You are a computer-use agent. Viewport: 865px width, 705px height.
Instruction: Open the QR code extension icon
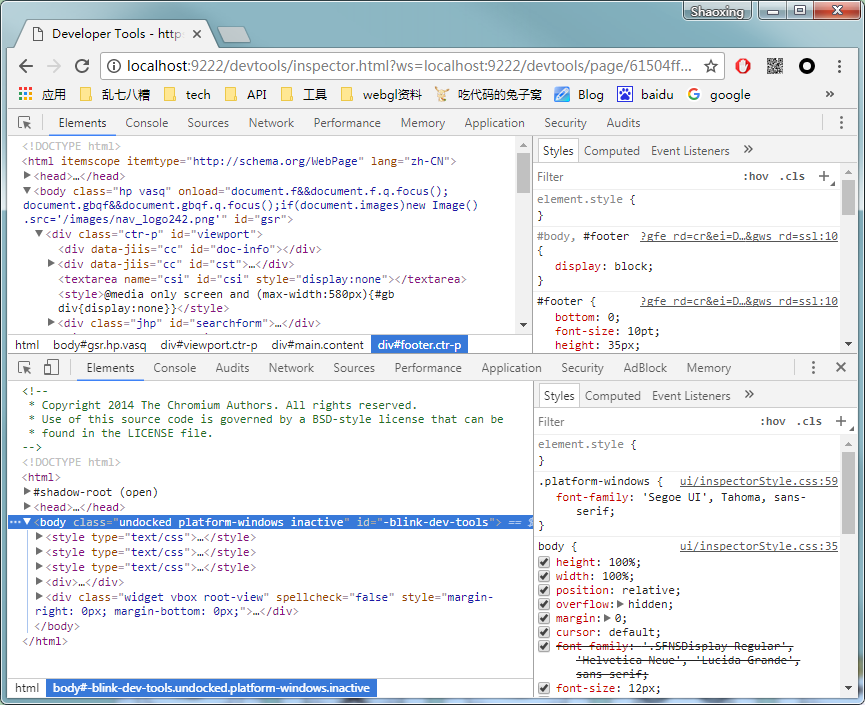pyautogui.click(x=775, y=66)
